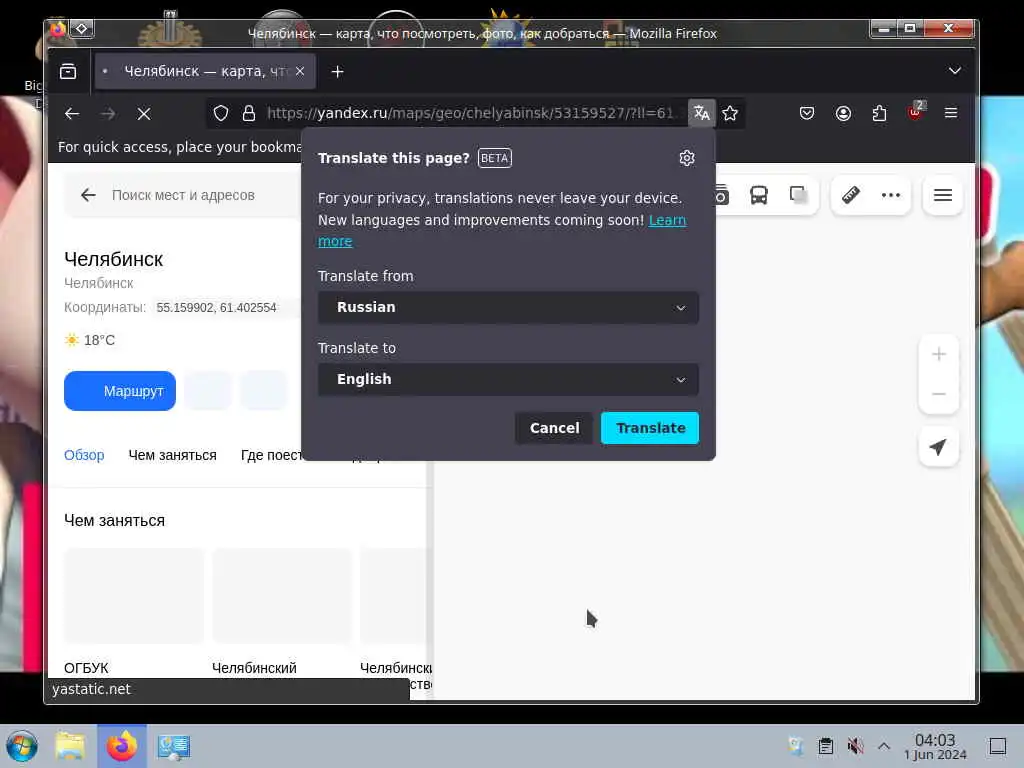Zoom in the map with plus
The height and width of the screenshot is (768, 1024).
point(938,354)
